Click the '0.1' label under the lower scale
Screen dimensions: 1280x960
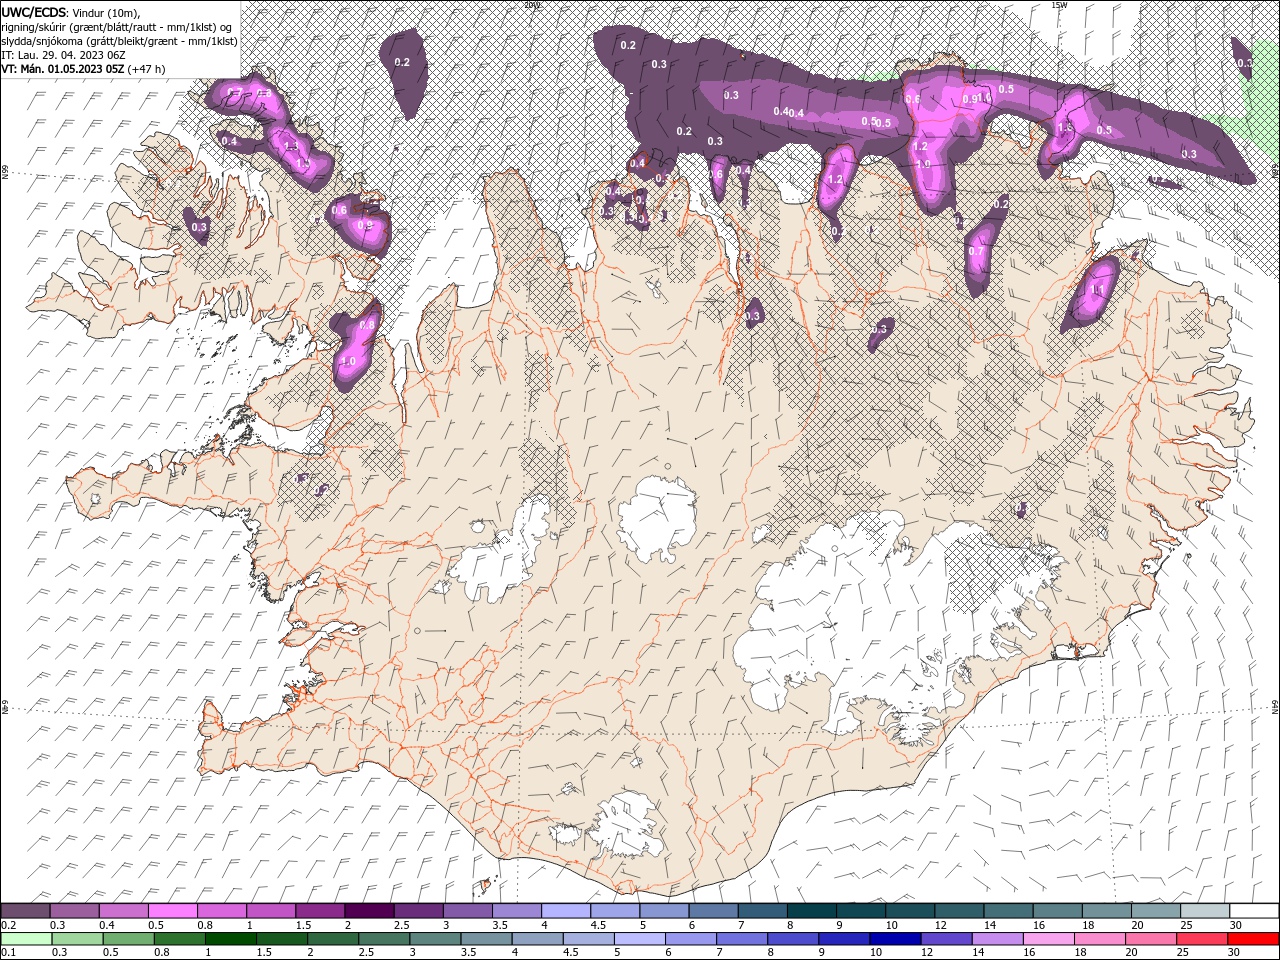tap(7, 953)
